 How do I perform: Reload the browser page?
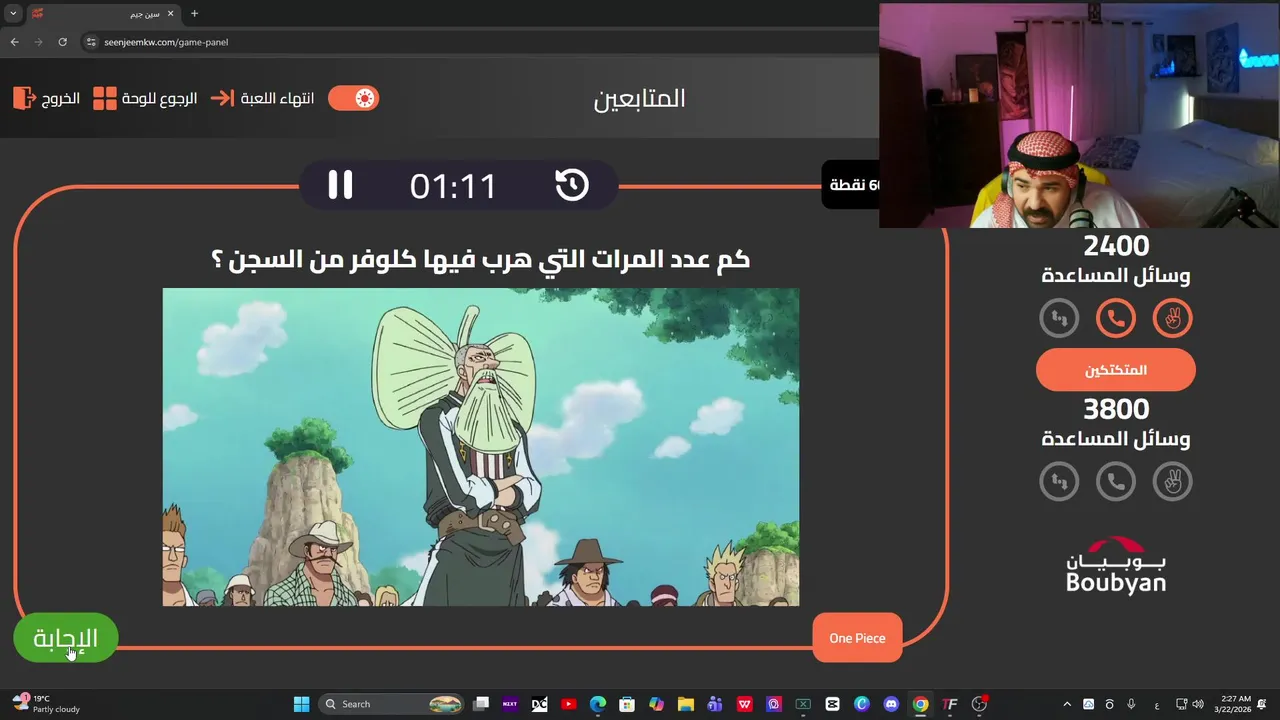(62, 42)
